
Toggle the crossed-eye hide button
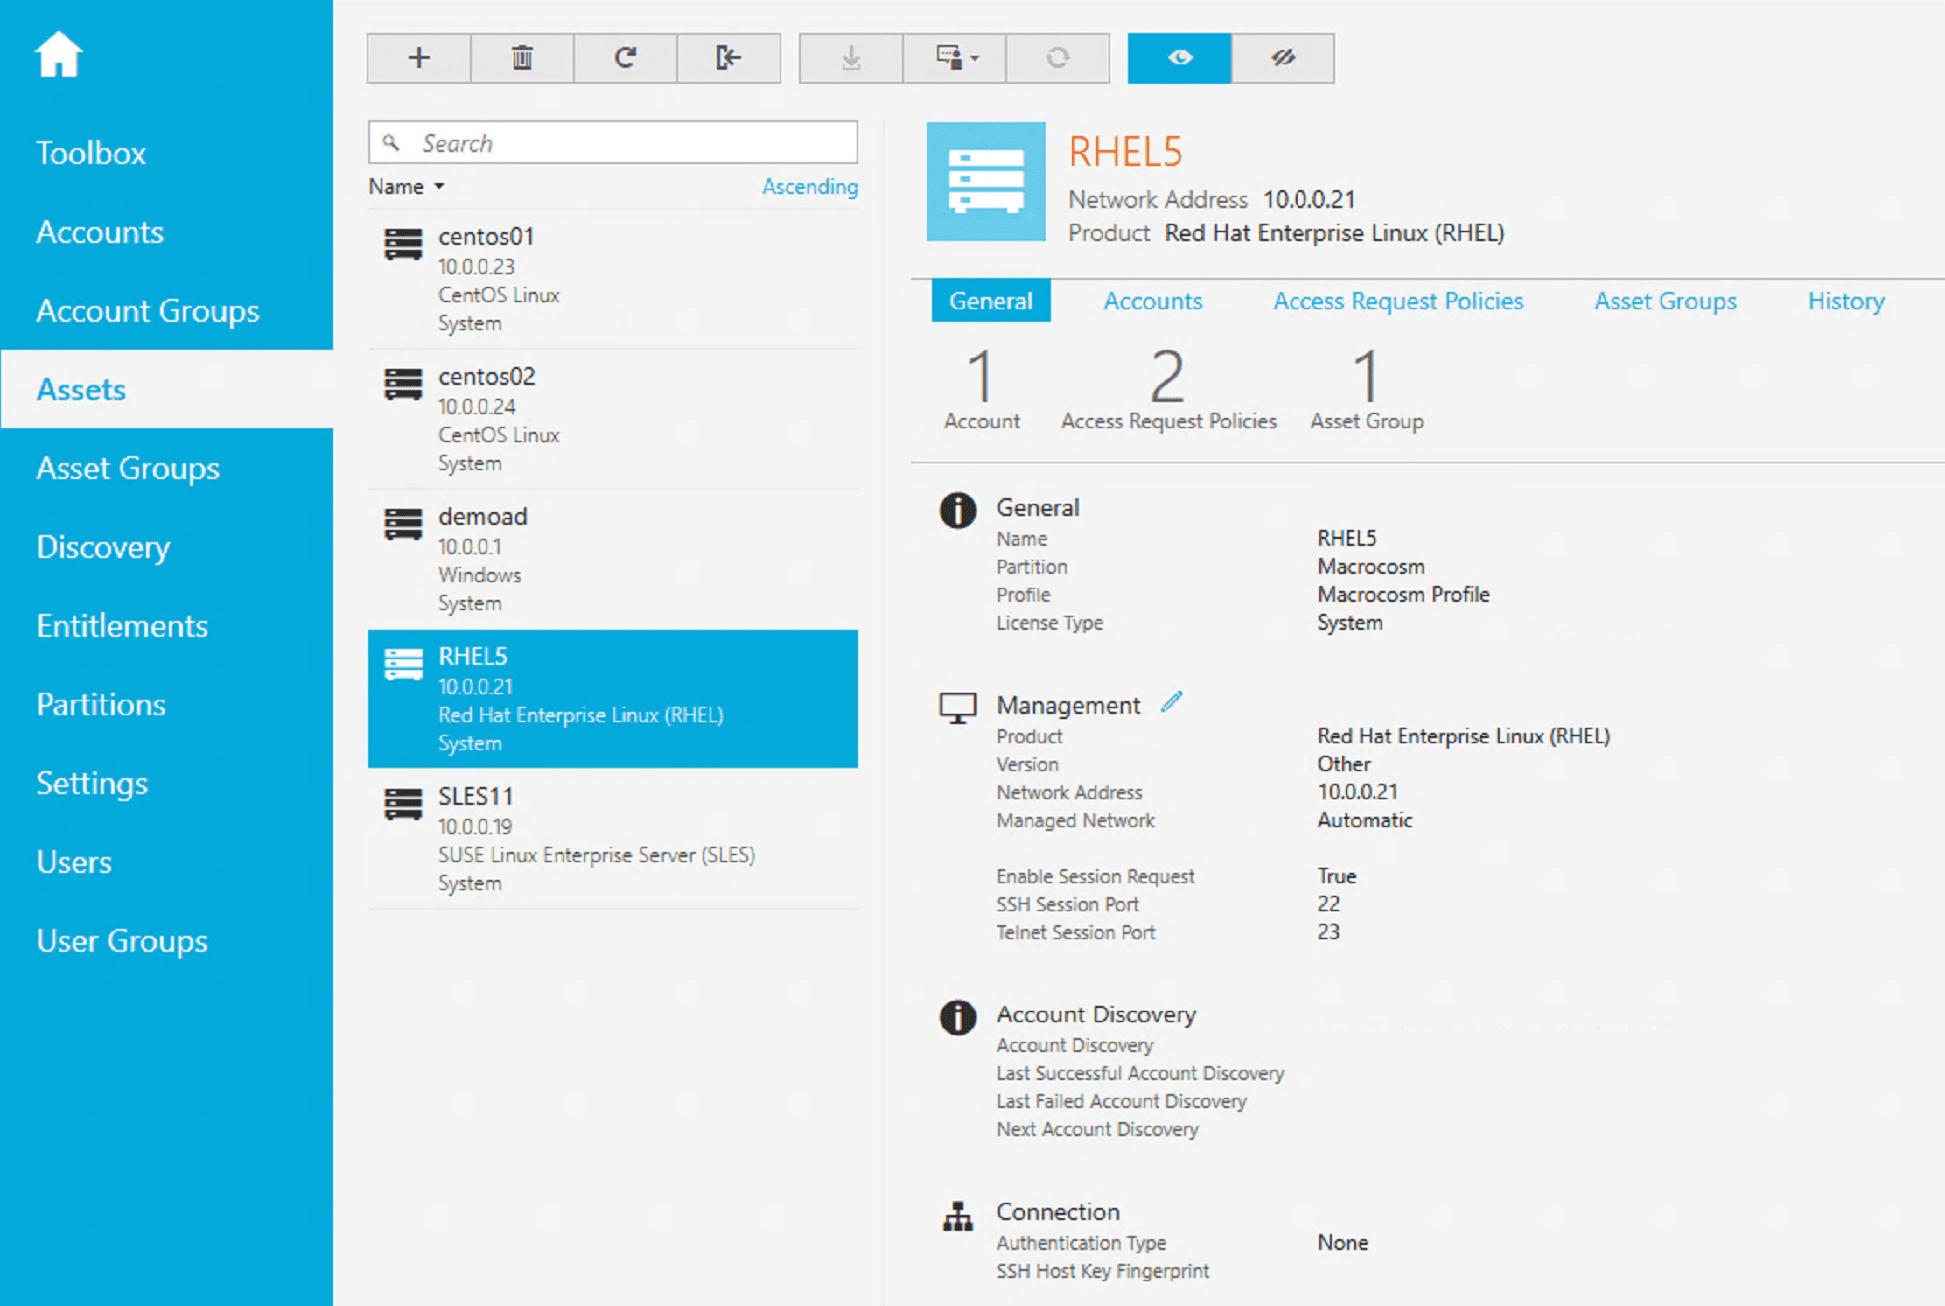pos(1283,58)
